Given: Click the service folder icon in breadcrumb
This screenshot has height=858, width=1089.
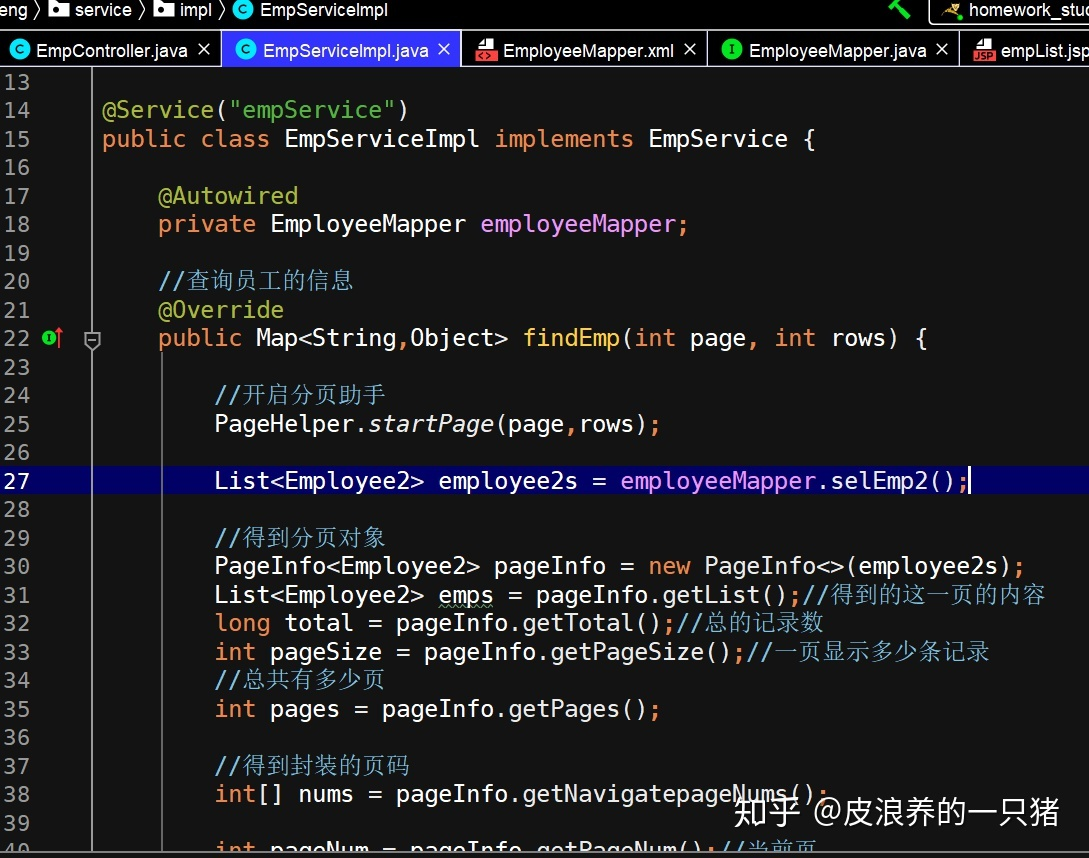Looking at the screenshot, I should click(x=59, y=9).
